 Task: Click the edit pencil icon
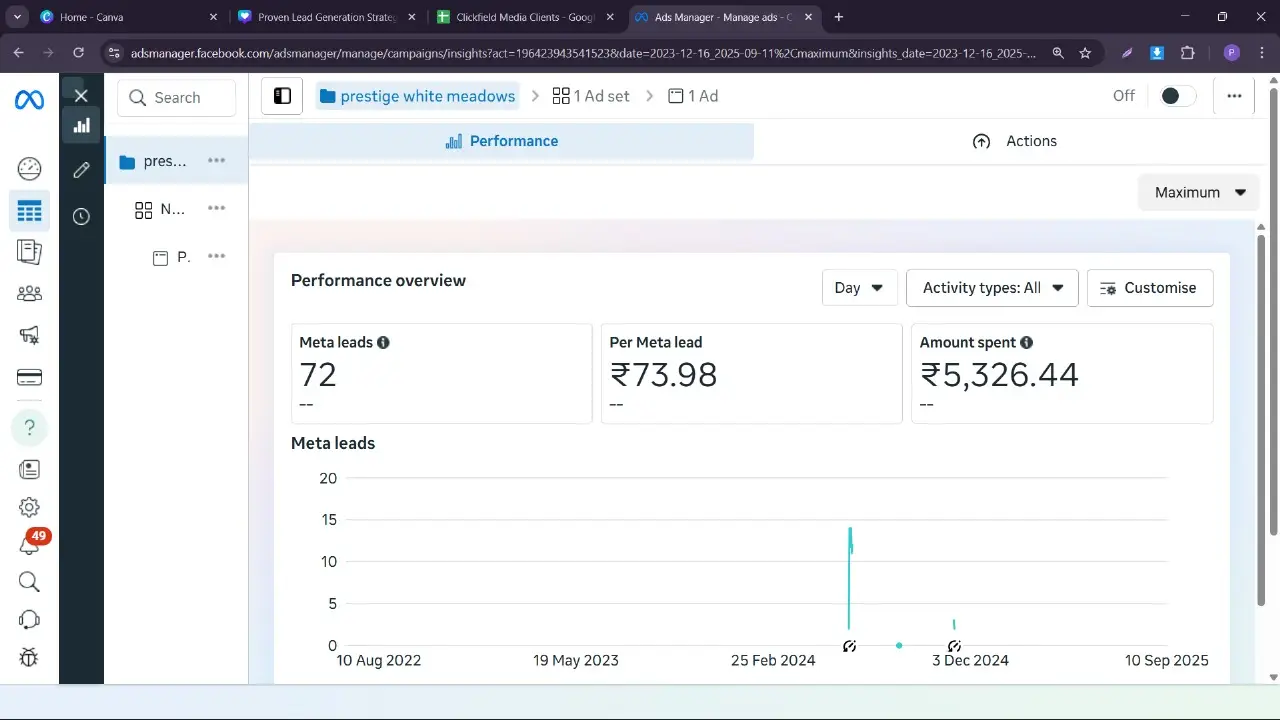[x=81, y=170]
